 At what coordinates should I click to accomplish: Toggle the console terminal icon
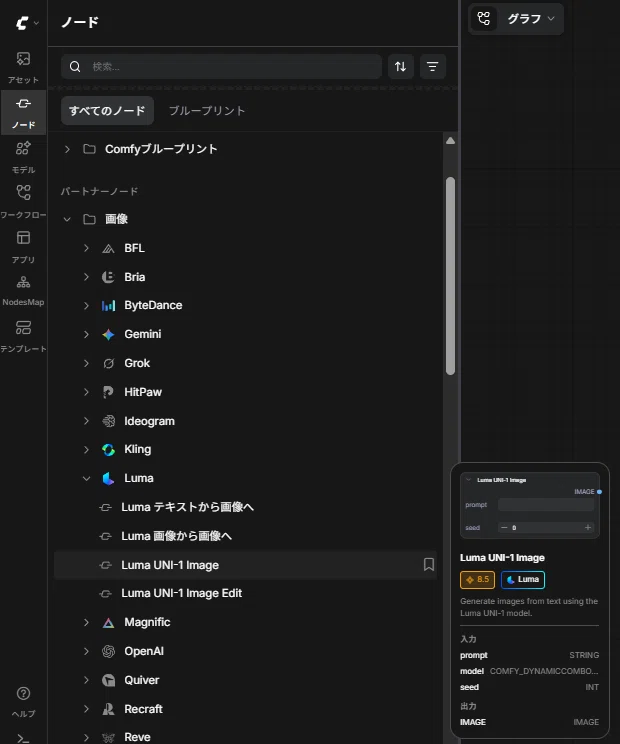pos(23,738)
